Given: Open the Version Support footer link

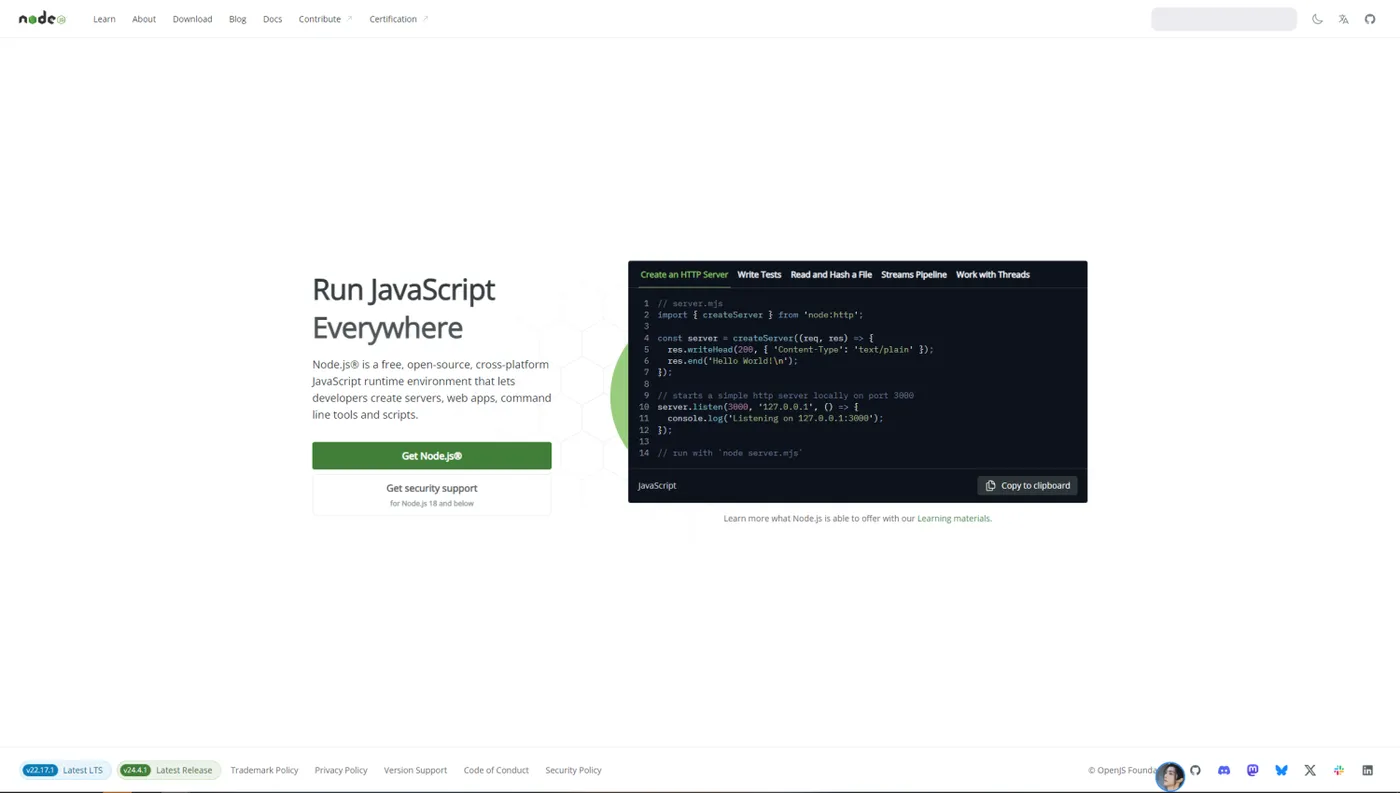Looking at the screenshot, I should [x=415, y=770].
